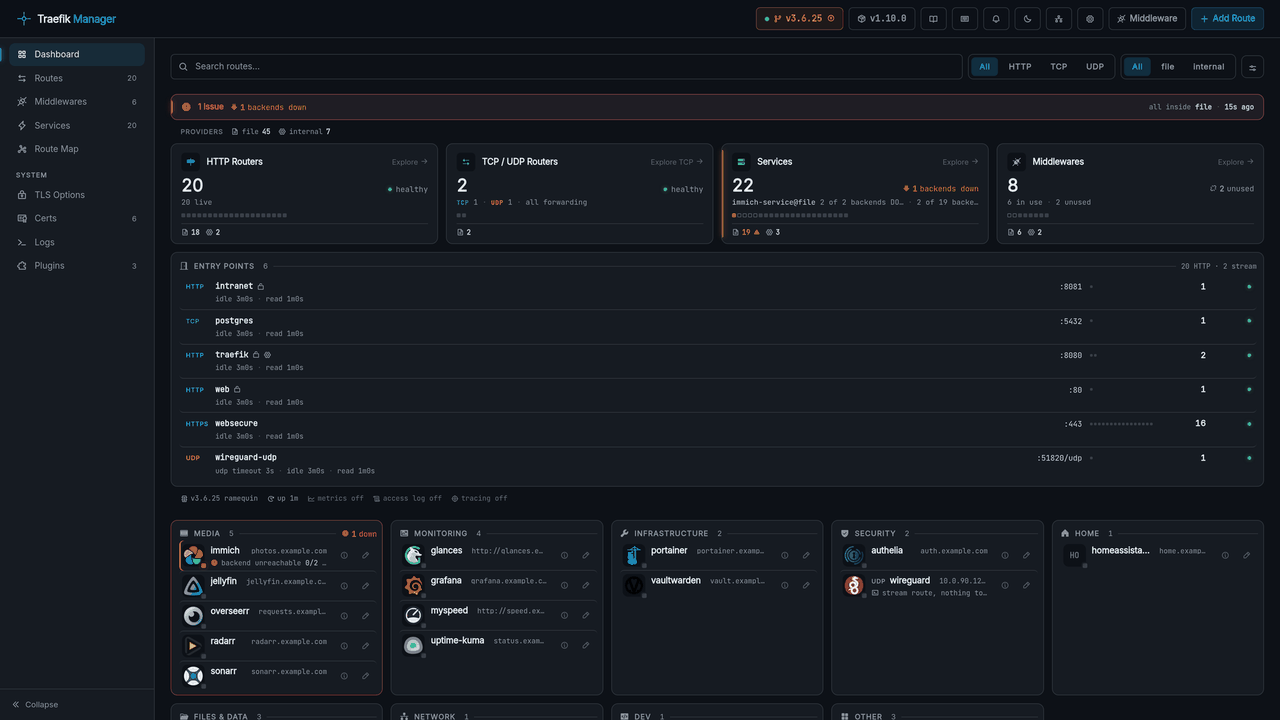Click the '1 down' badge in Media
1280x720 pixels.
(359, 534)
